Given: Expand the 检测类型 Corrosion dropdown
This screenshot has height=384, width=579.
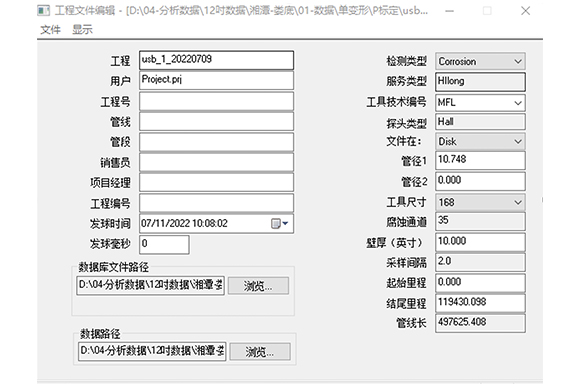Looking at the screenshot, I should pos(518,61).
